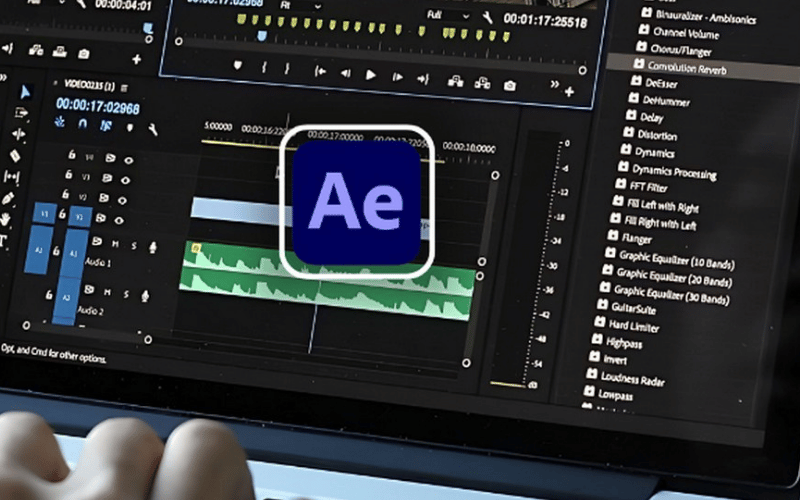
Task: Click Program duration 00:01:17:25518
Action: 545,21
